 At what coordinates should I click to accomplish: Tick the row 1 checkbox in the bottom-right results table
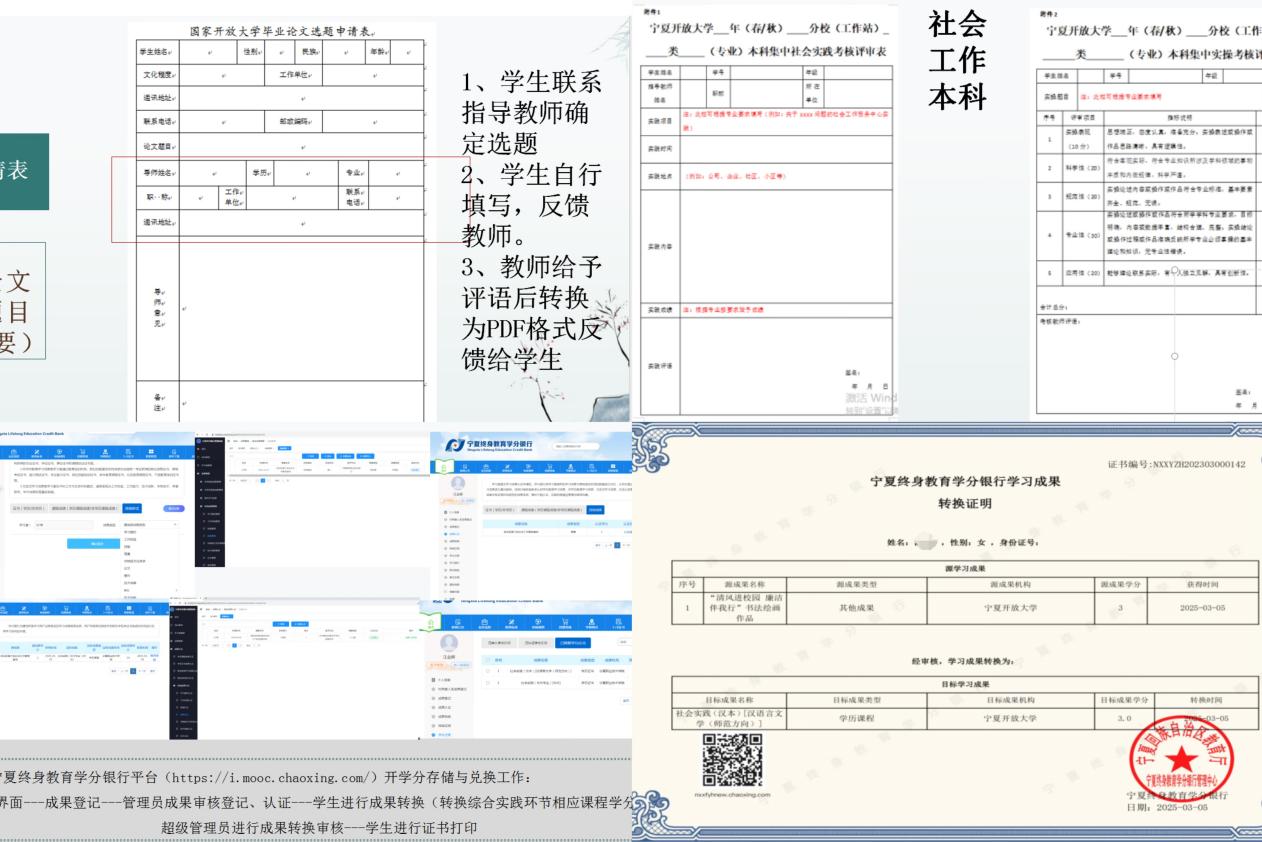click(x=488, y=671)
